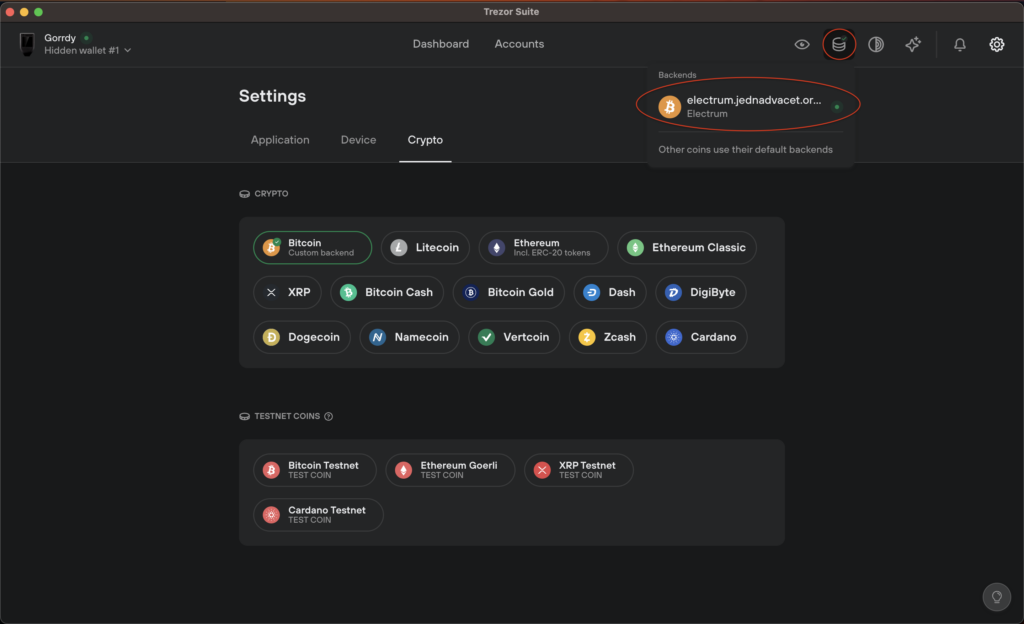
Task: Click the Trezor device icon beside Gorrdy
Action: pos(27,44)
